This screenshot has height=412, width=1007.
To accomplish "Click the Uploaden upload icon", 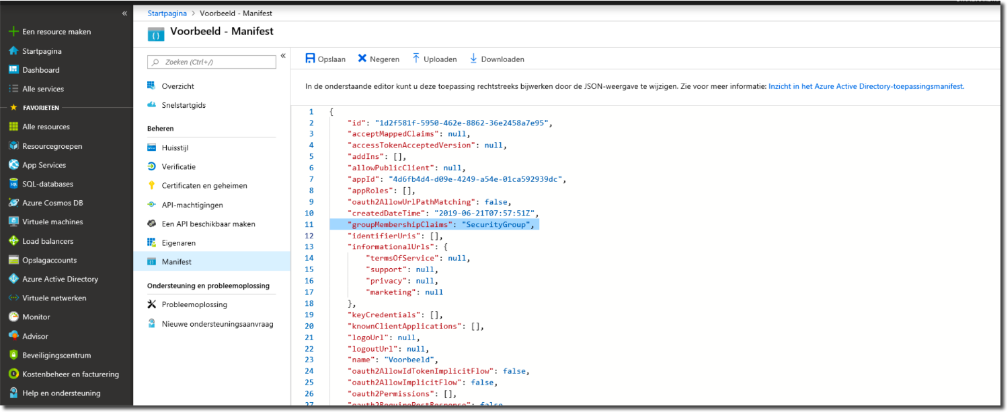I will pyautogui.click(x=416, y=59).
